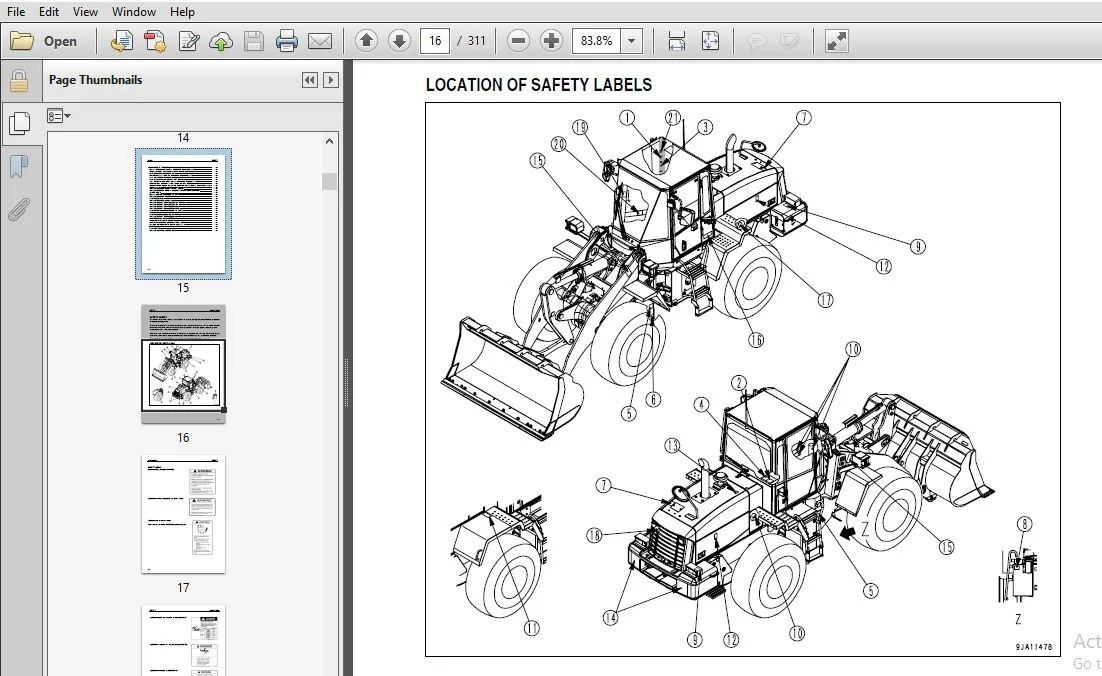Click the thumbnails scrollbar thumb

click(329, 181)
